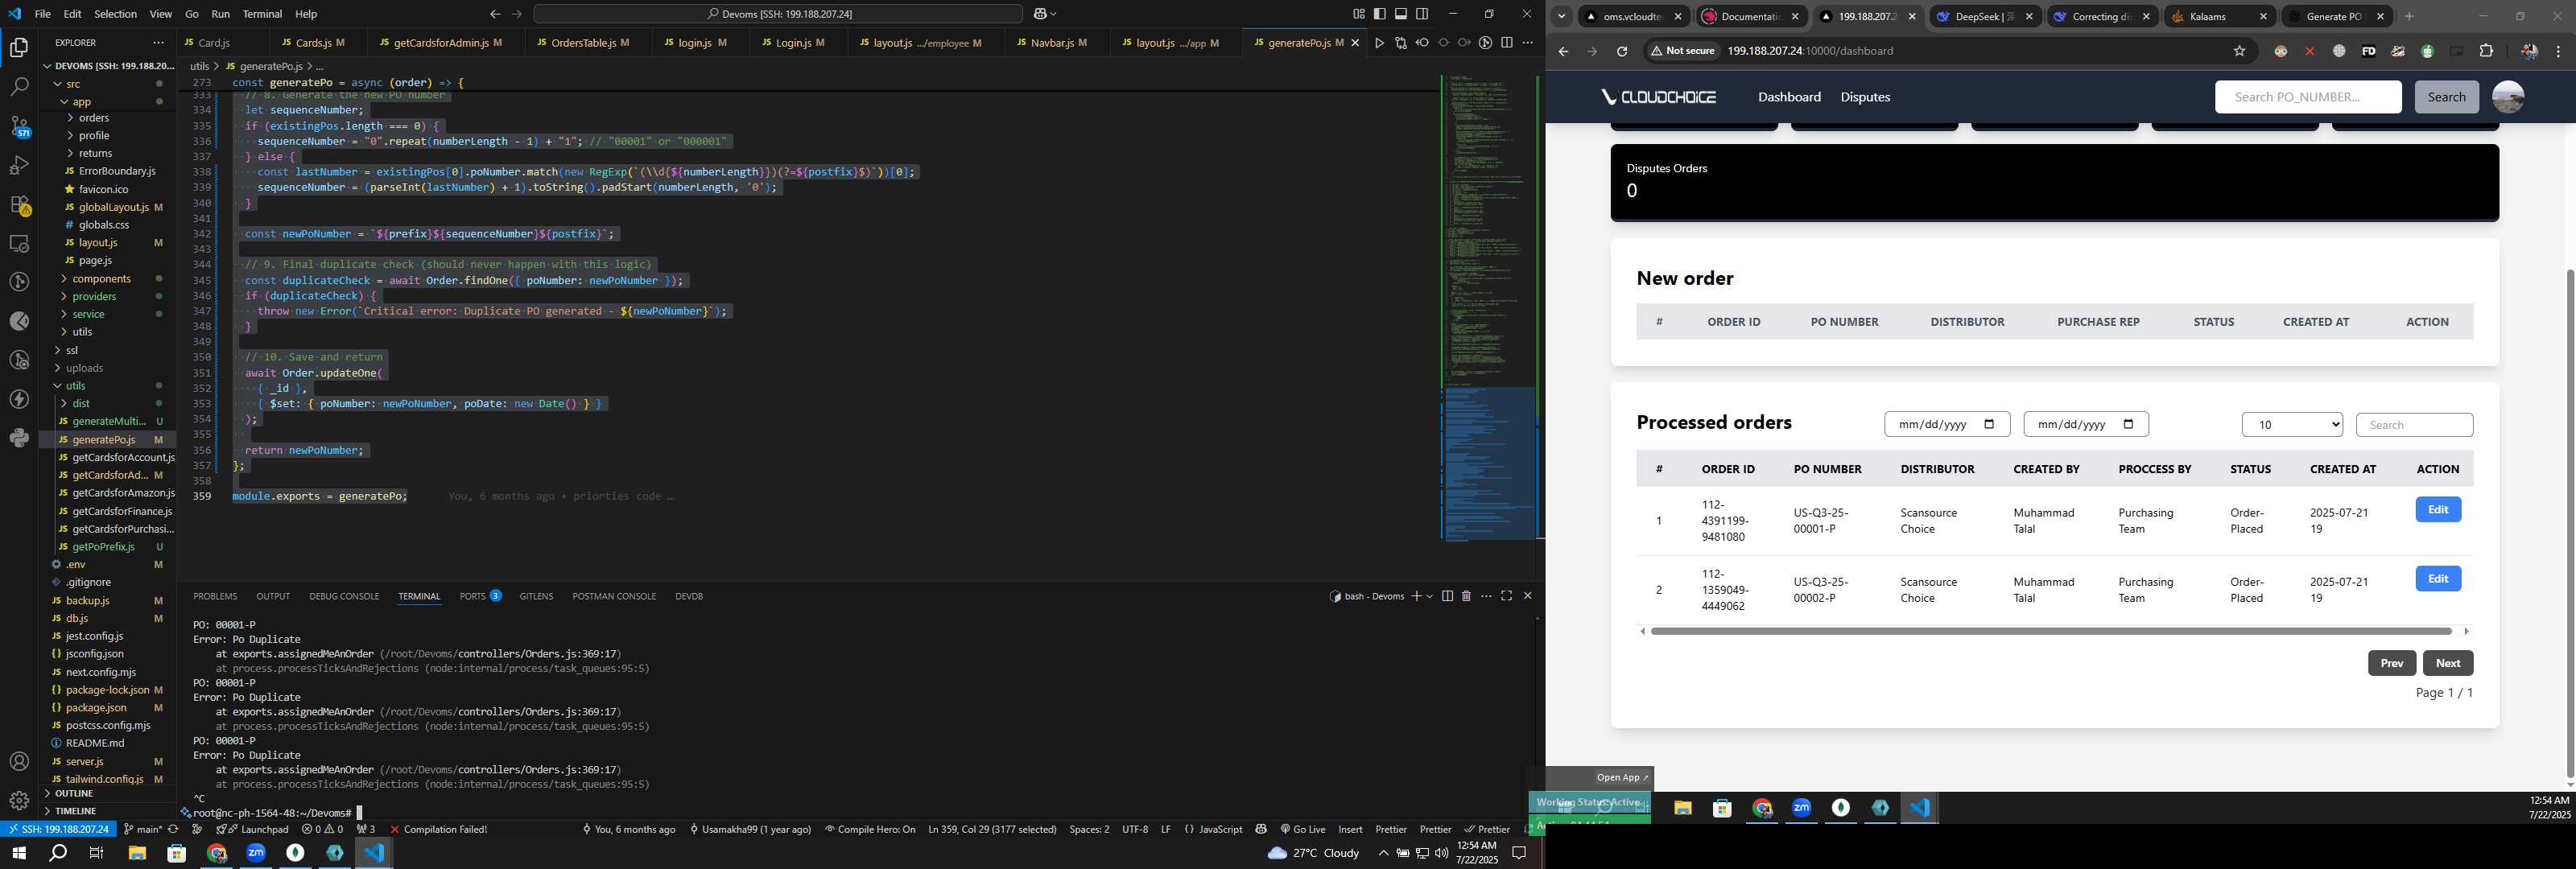2576x869 pixels.
Task: Add a new terminal with plus icon
Action: coord(1416,596)
